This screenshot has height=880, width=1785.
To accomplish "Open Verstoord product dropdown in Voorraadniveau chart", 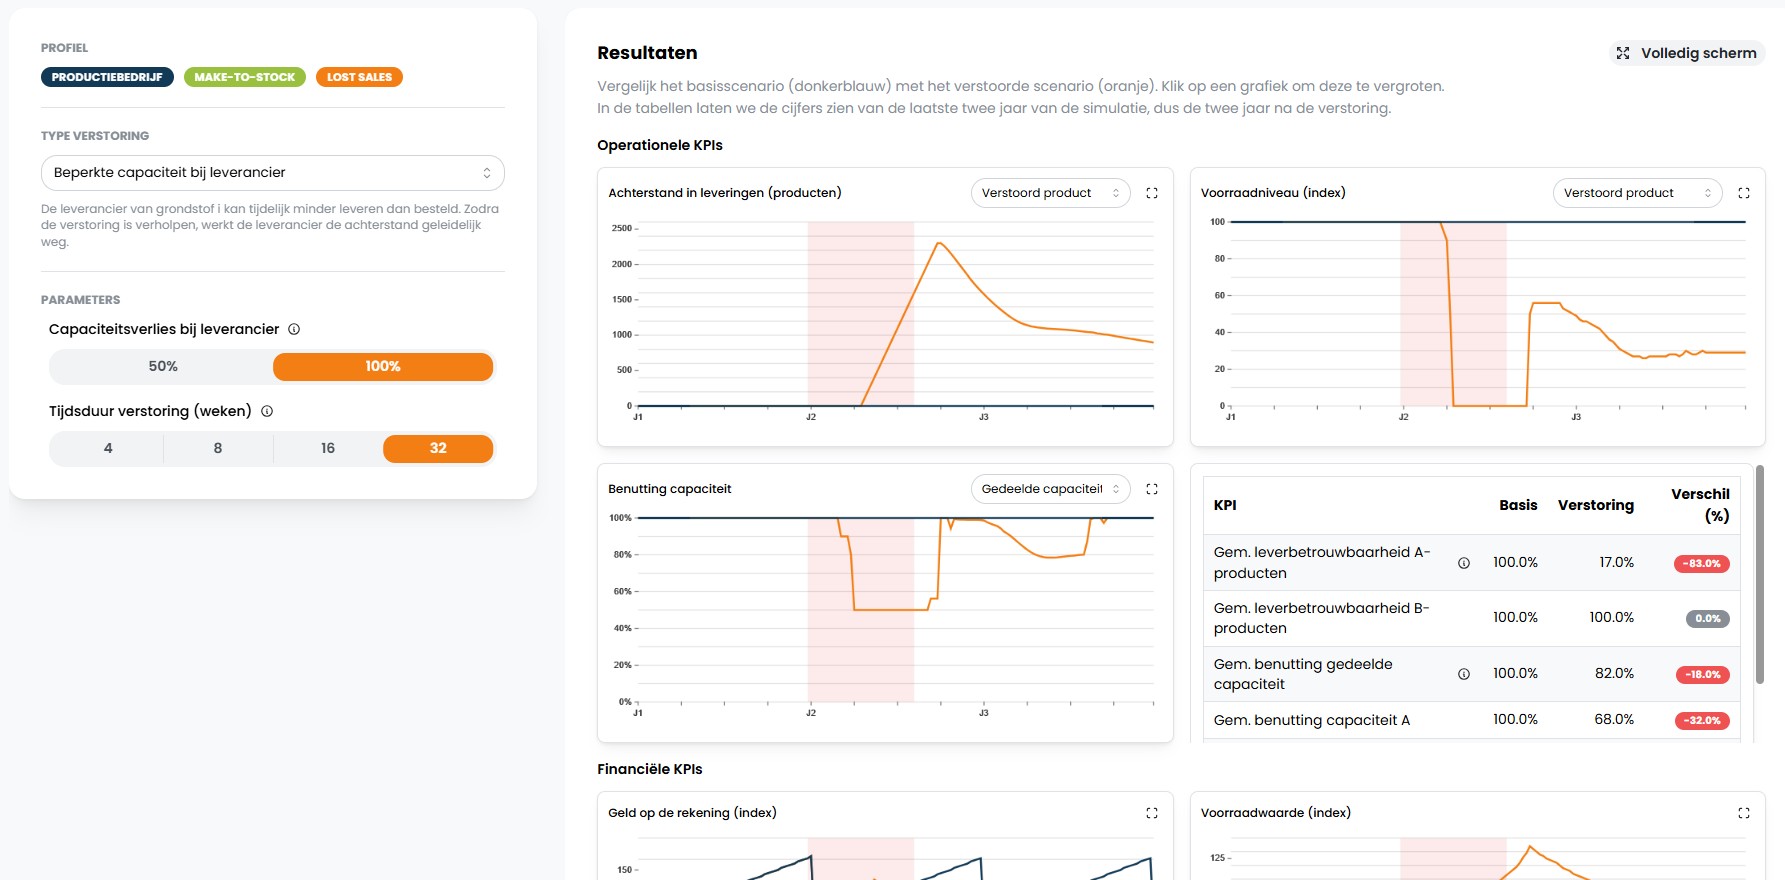I will pos(1637,193).
